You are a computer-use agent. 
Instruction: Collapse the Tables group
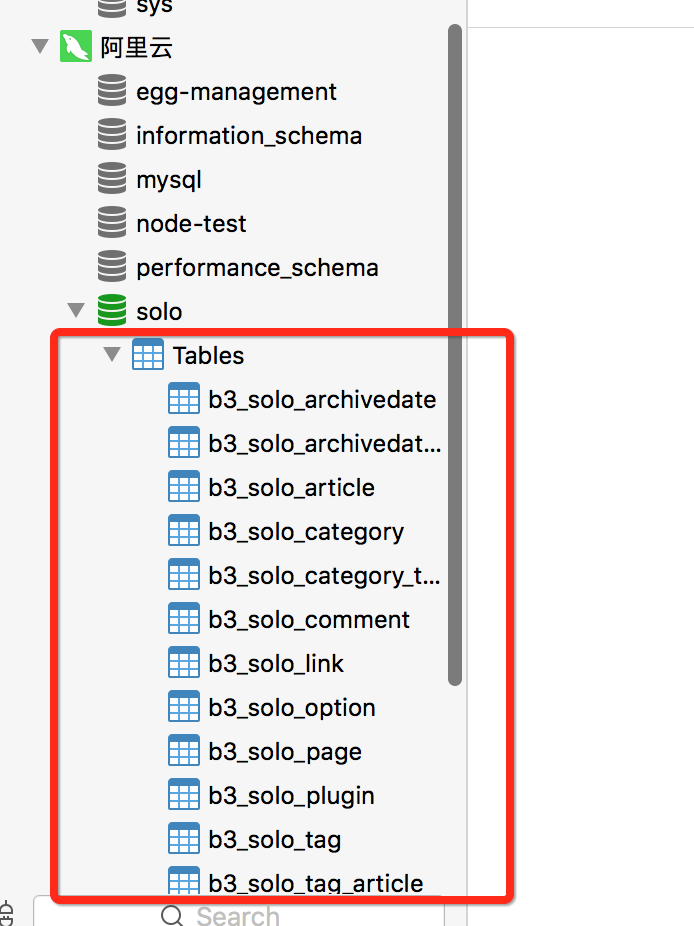click(112, 355)
